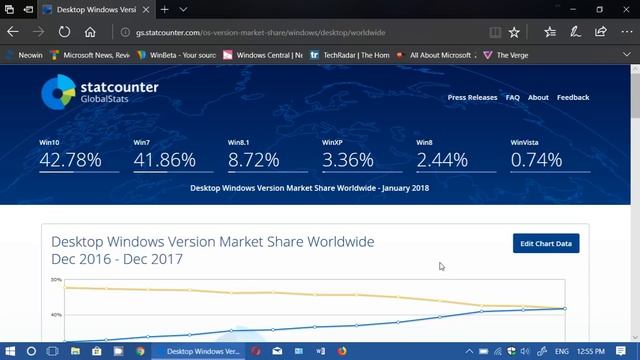This screenshot has width=640, height=360.
Task: Share this page
Action: click(x=601, y=32)
